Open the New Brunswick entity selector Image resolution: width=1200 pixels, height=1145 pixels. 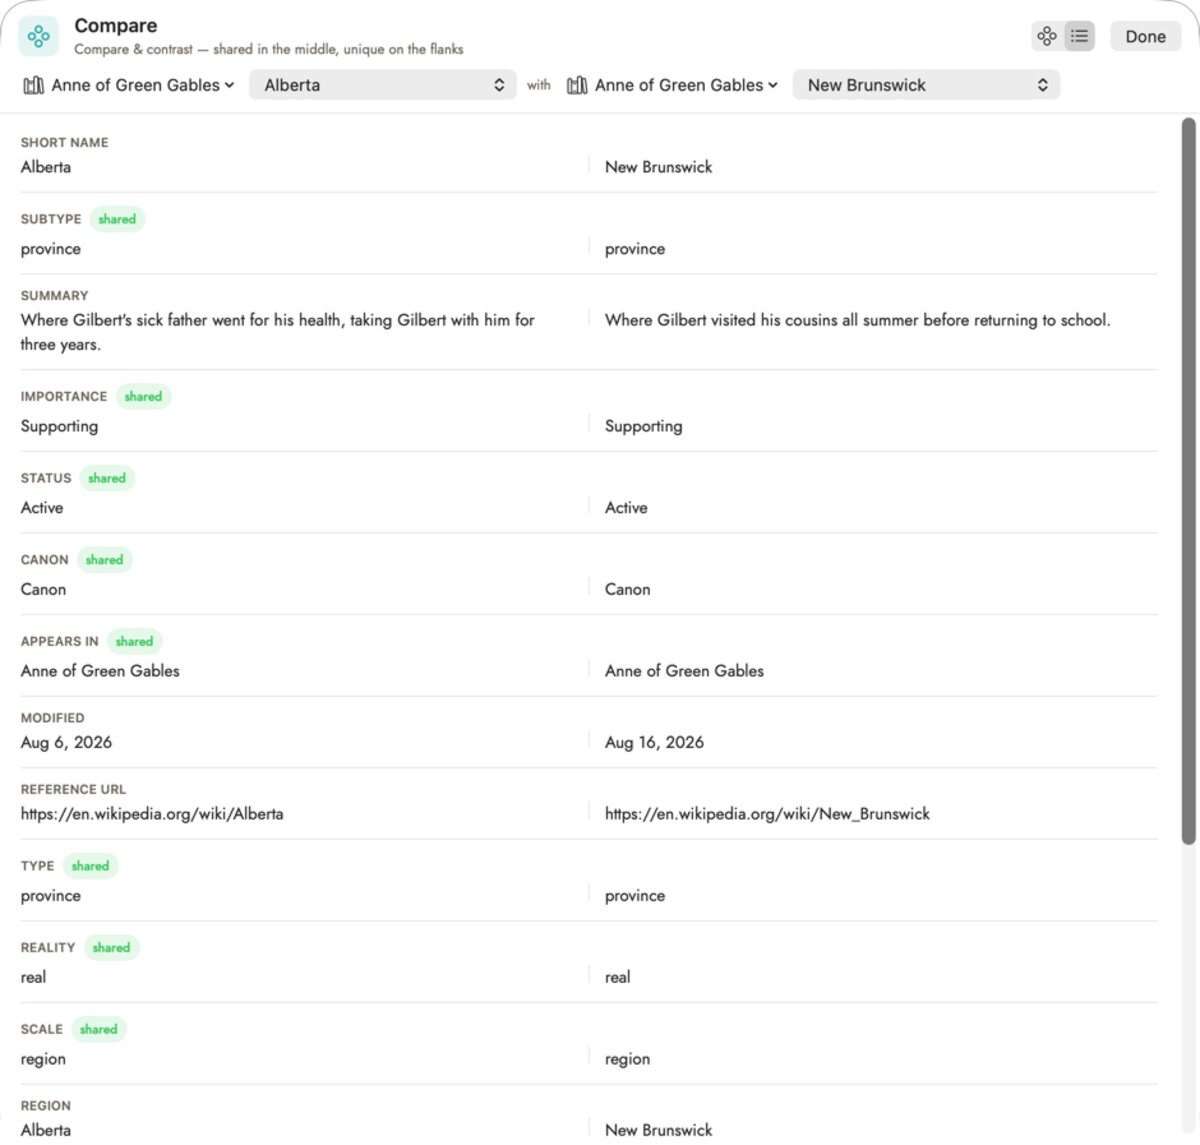point(926,85)
